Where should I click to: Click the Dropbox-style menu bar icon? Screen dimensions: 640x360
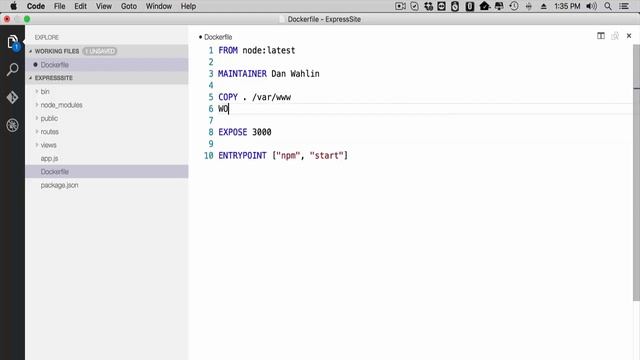(x=428, y=6)
